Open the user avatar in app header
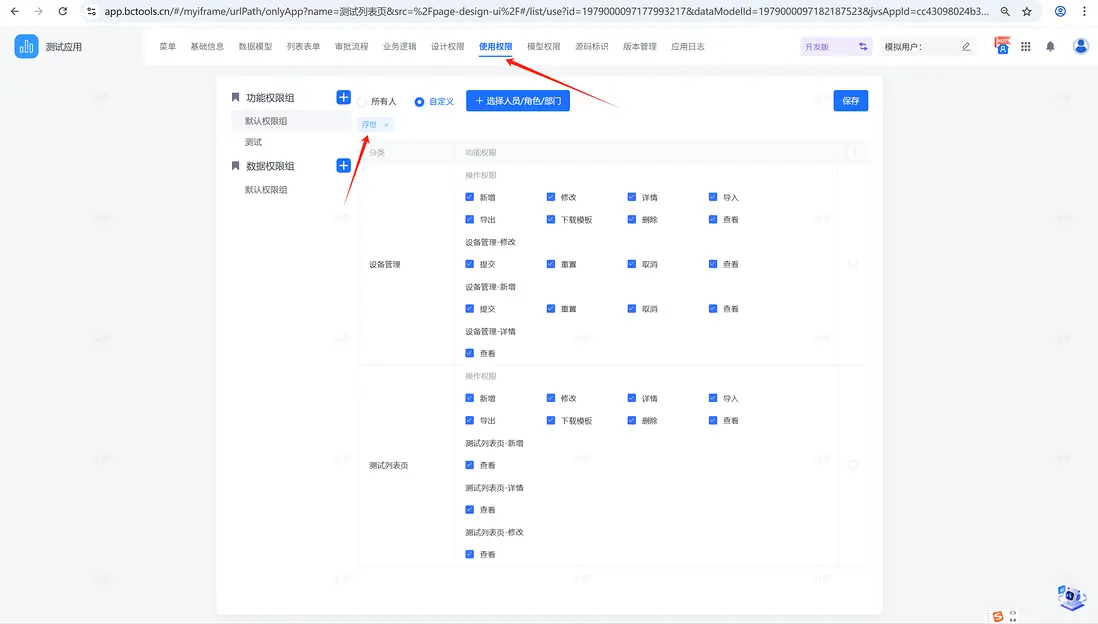This screenshot has width=1098, height=624. pyautogui.click(x=1080, y=46)
